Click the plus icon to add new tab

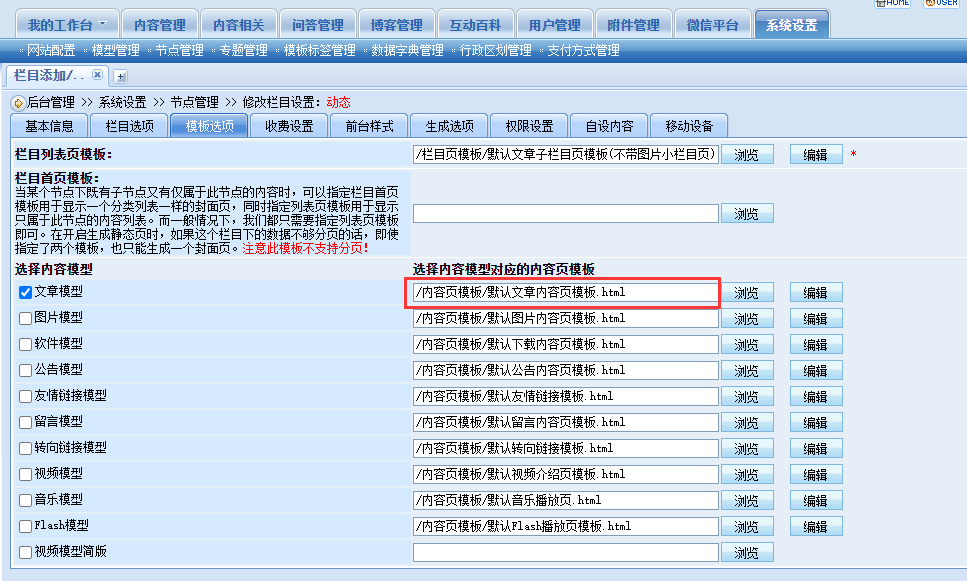[x=120, y=76]
